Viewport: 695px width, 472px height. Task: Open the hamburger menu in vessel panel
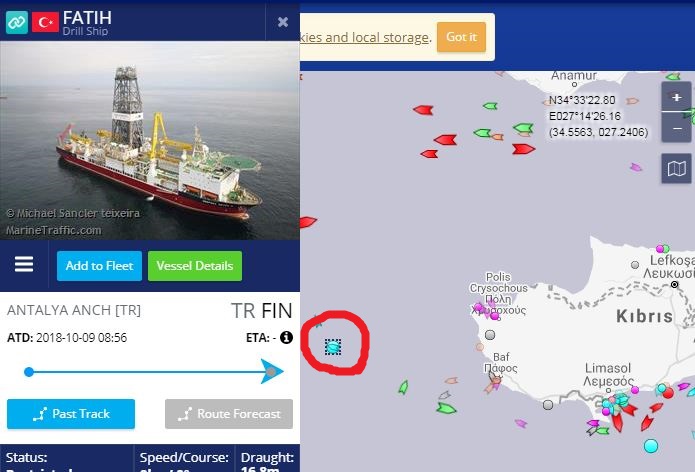(x=24, y=265)
